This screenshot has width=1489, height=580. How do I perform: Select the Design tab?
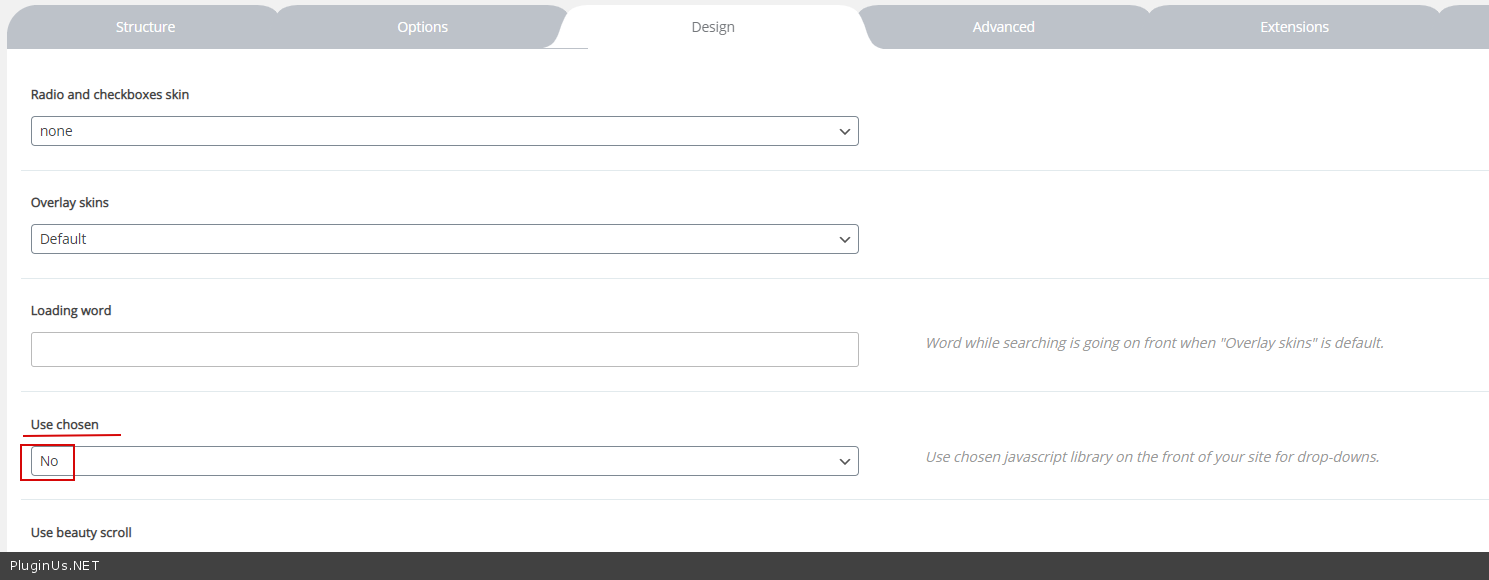point(713,27)
